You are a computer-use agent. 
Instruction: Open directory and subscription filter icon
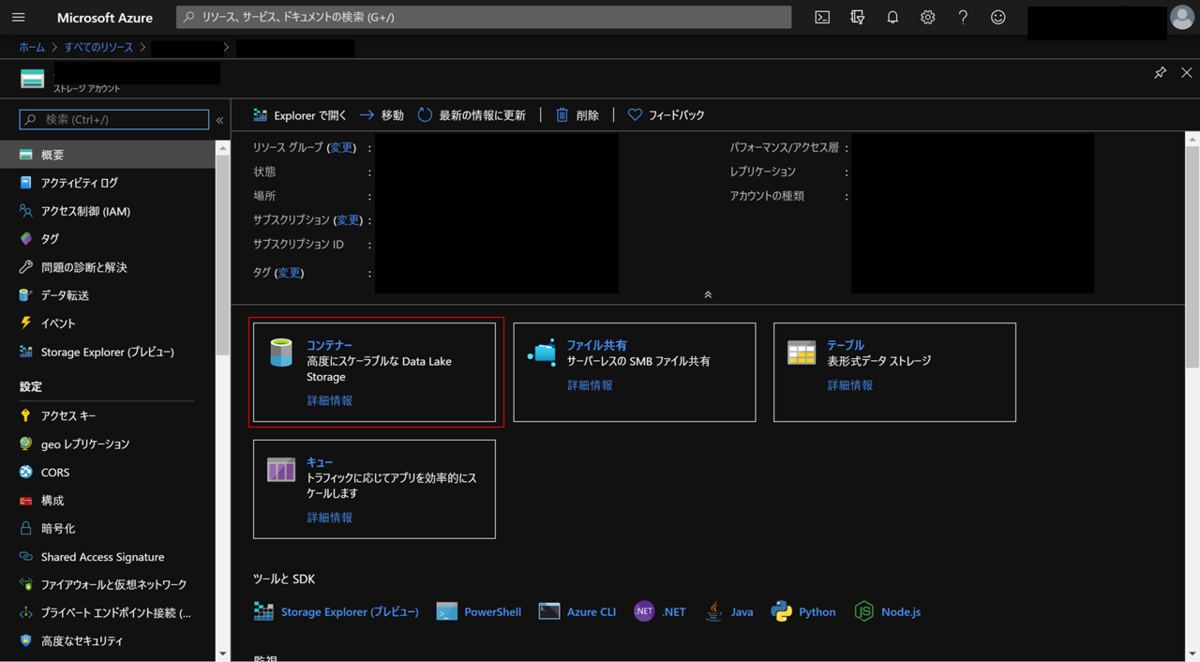point(857,17)
